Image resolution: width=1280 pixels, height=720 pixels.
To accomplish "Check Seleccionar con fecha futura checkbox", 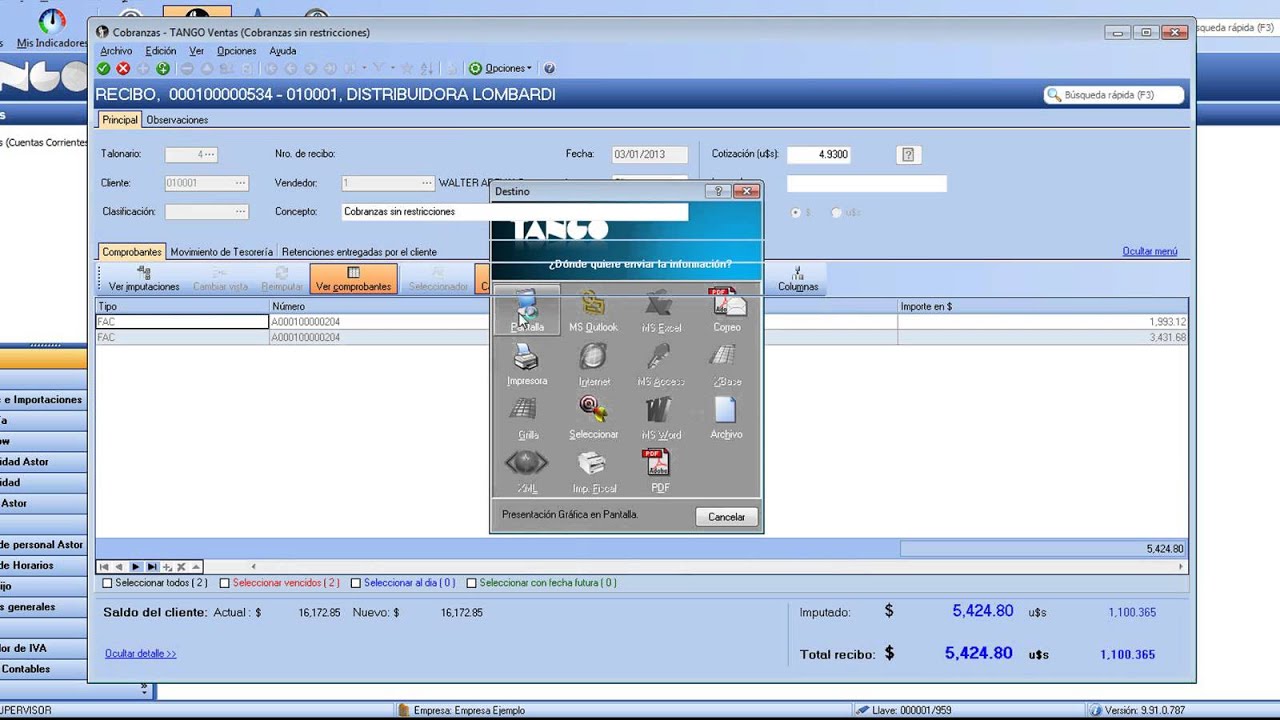I will [472, 583].
